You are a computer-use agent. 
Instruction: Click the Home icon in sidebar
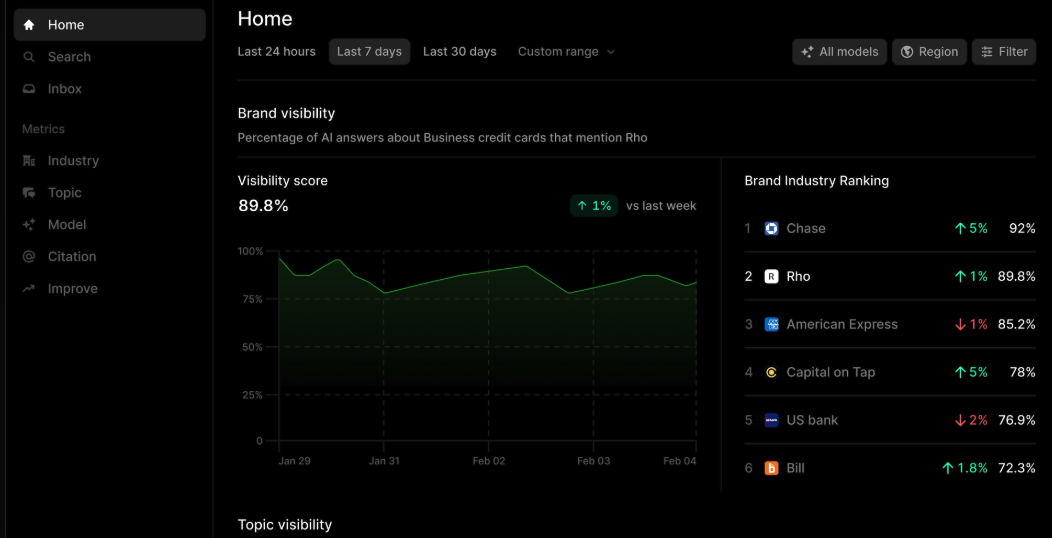pos(29,25)
